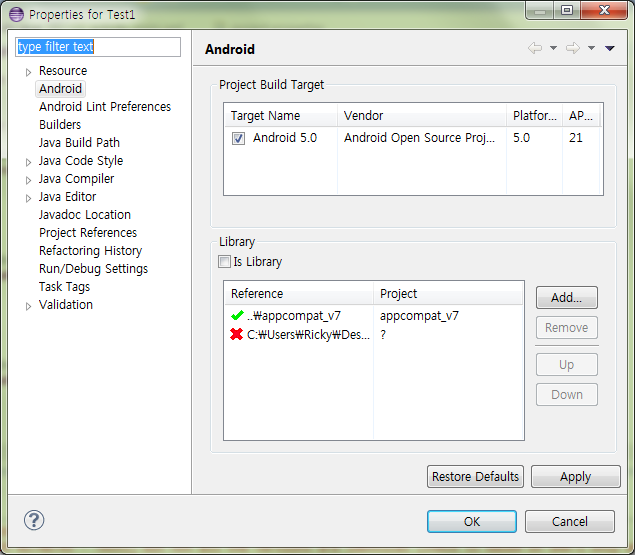Expand the Validation tree node
This screenshot has height=555, width=635.
click(x=28, y=306)
